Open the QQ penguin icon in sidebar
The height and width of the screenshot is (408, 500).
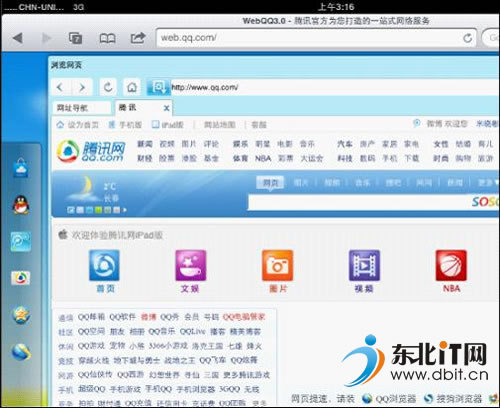21,204
